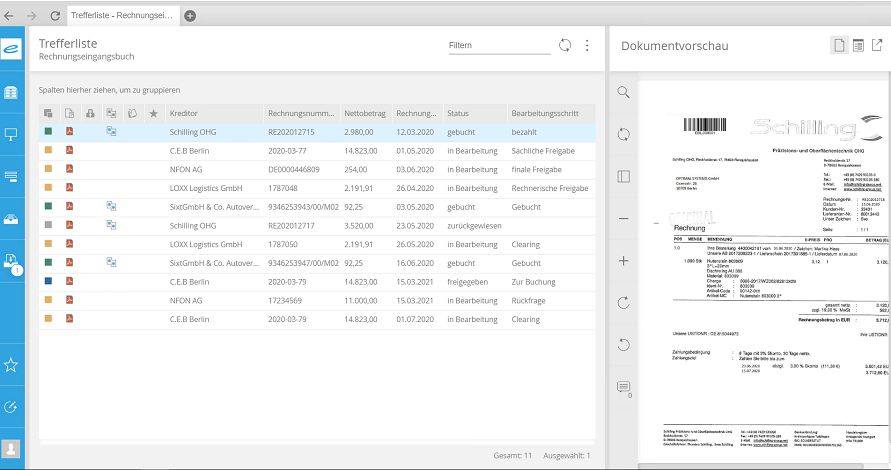Sort by Rechnungsnummer column header
Viewport: 891px width, 470px height.
tap(302, 114)
